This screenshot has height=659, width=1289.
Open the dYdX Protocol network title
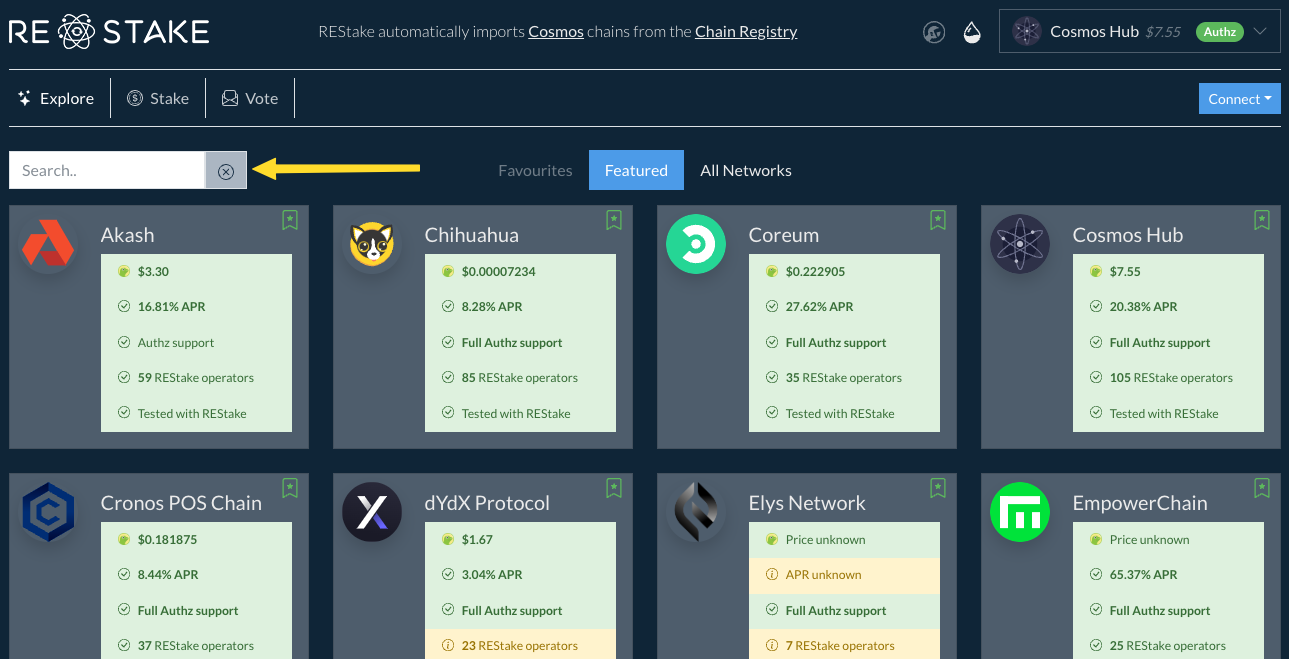[x=487, y=503]
